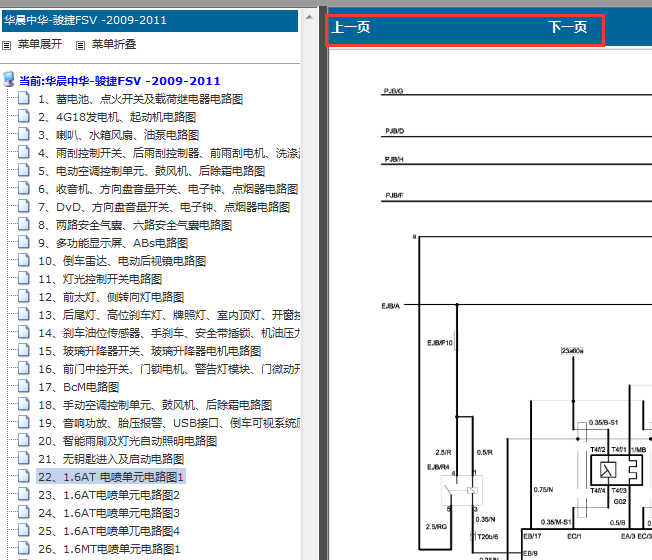Click page icon beside item 10 倒车雷达
The image size is (652, 560).
point(24,260)
